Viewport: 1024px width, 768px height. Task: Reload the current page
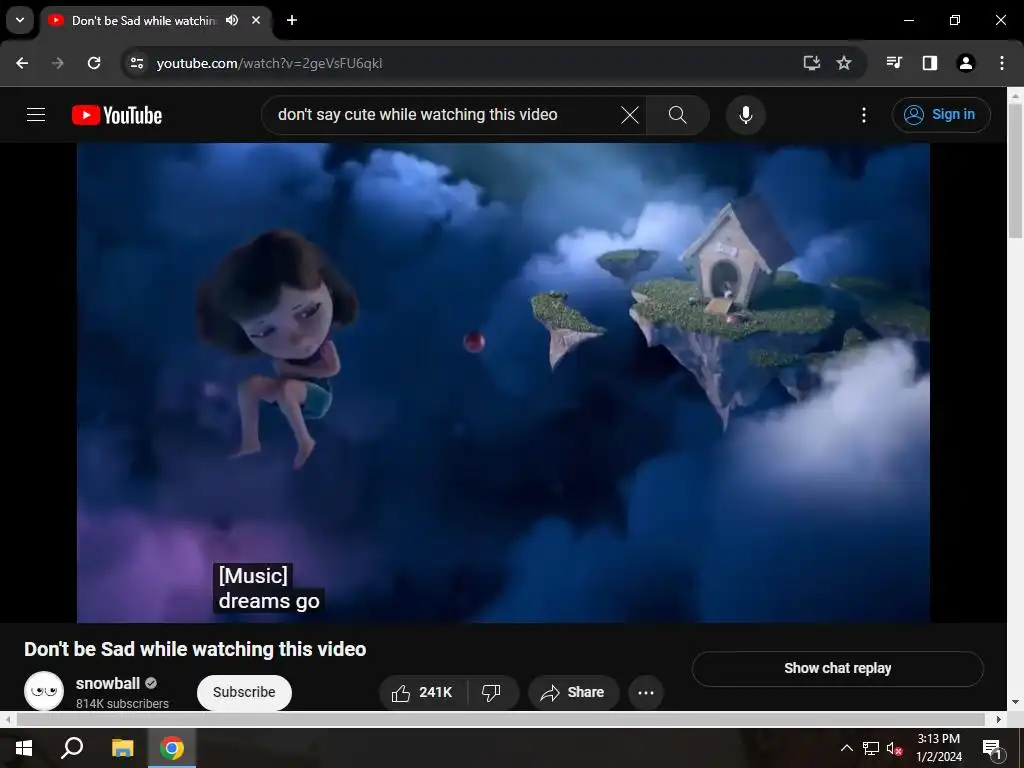(x=94, y=63)
